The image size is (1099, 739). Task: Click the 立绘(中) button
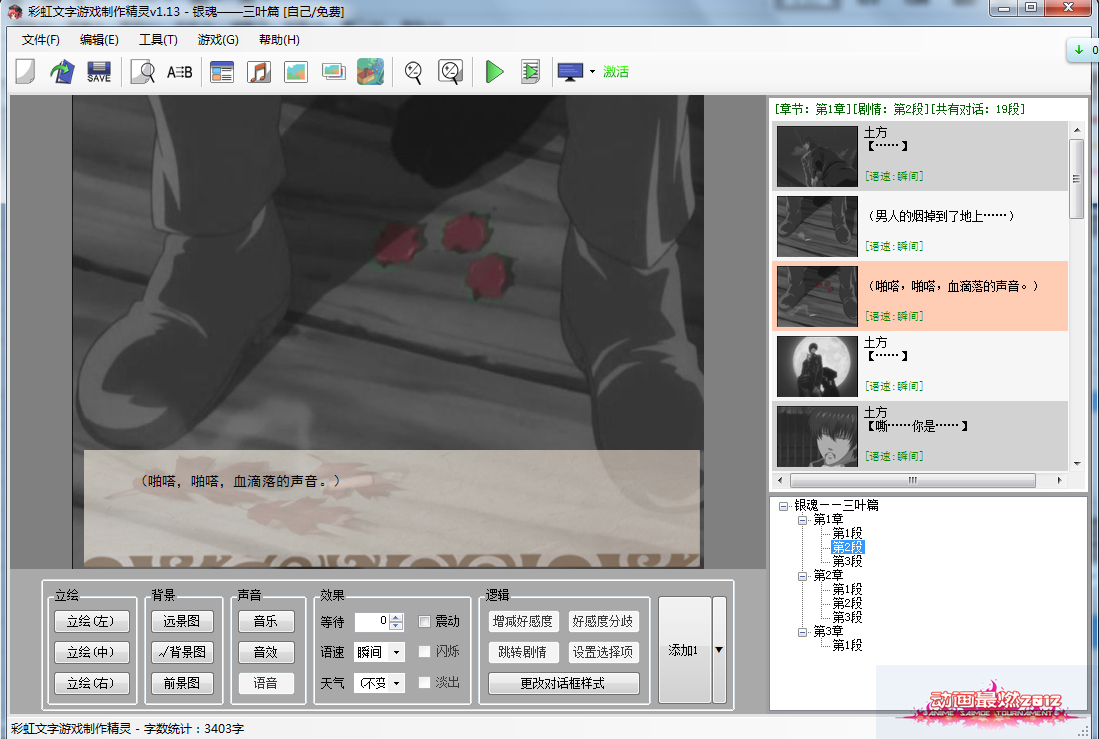coord(92,652)
